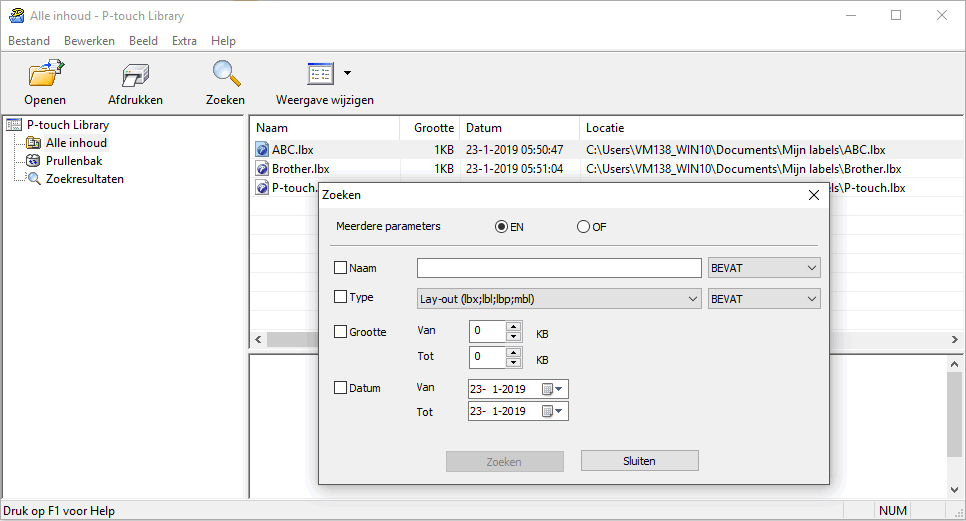Decrease the Grootte Tot value
Screen dimensions: 966x521
pyautogui.click(x=514, y=362)
